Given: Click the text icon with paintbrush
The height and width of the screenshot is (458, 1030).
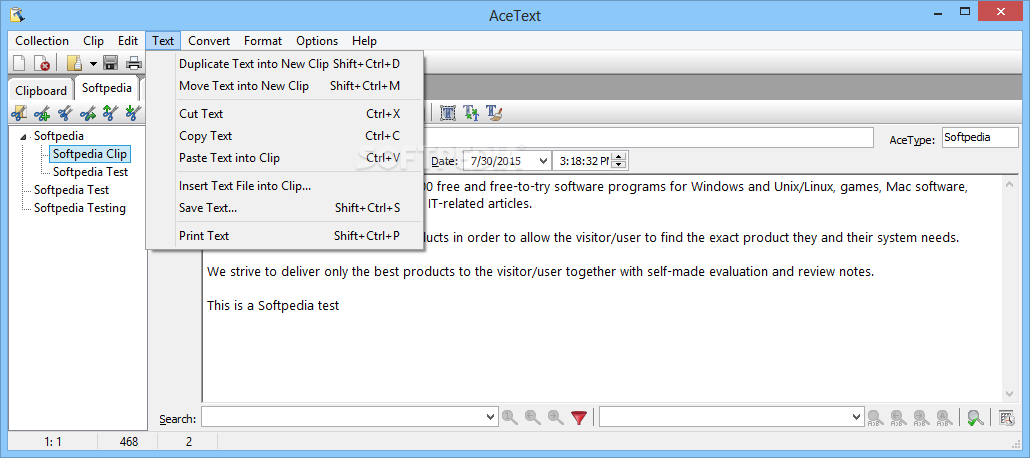Looking at the screenshot, I should point(494,113).
